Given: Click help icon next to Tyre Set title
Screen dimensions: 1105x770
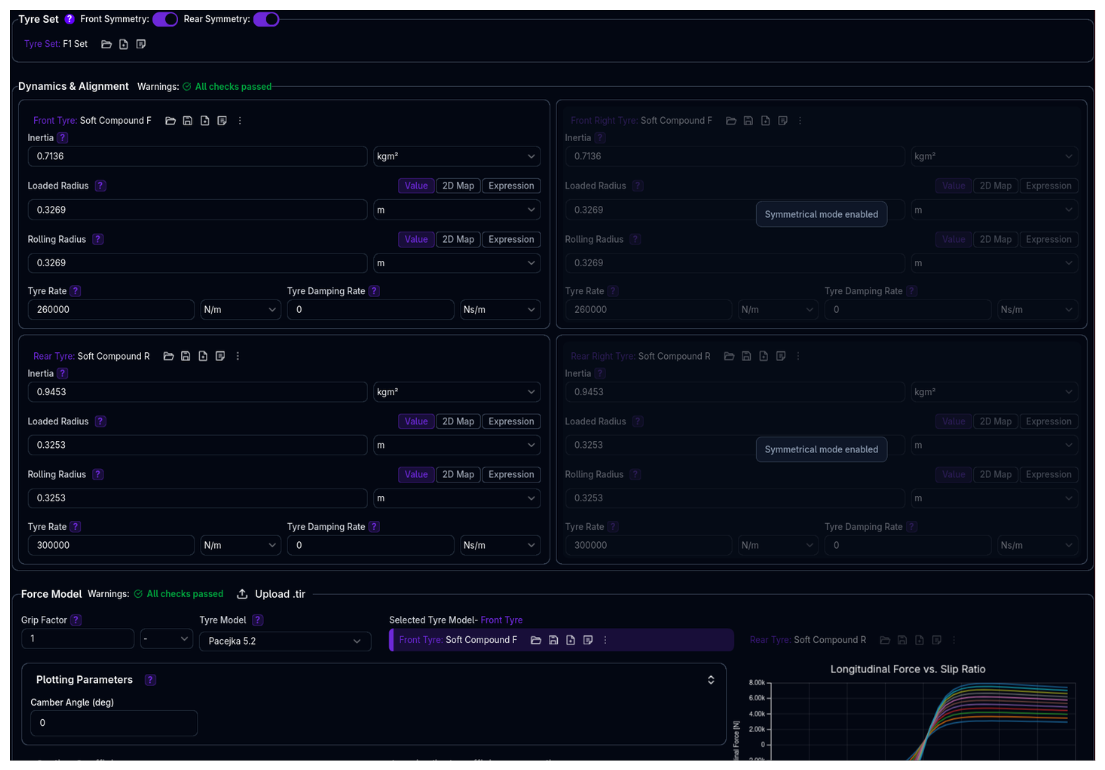Looking at the screenshot, I should click(x=69, y=19).
